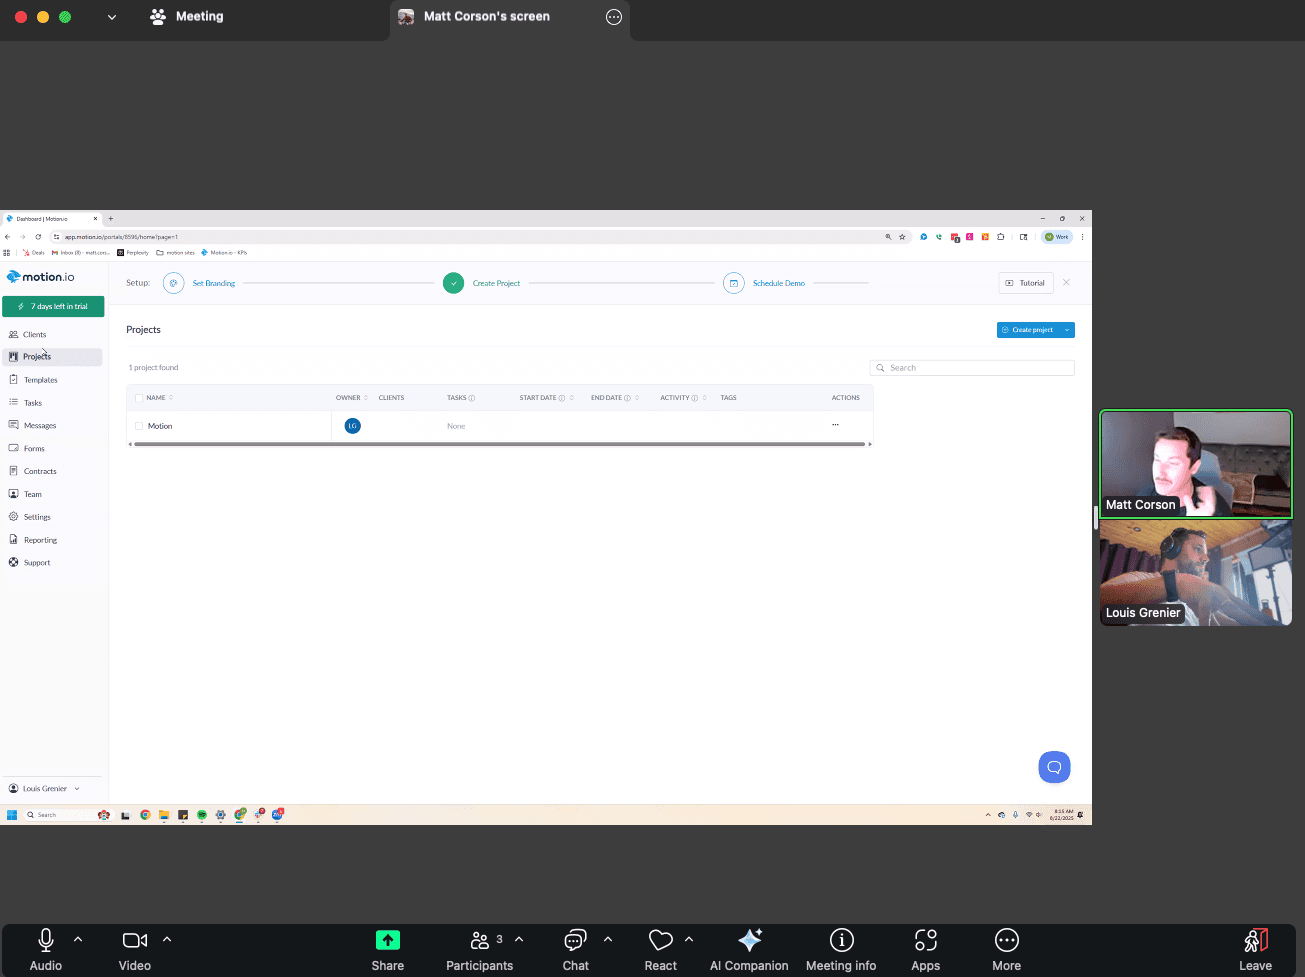Select the checkbox next to the Motion project
Screen dimensions: 1305x977
pos(138,425)
